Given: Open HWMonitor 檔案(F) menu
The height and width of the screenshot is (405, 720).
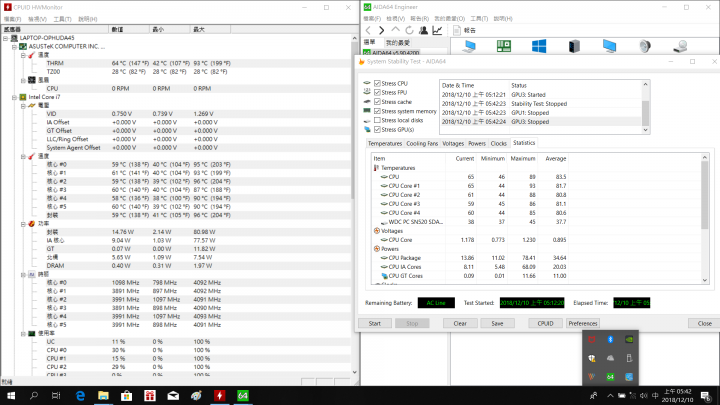Looking at the screenshot, I should click(12, 19).
